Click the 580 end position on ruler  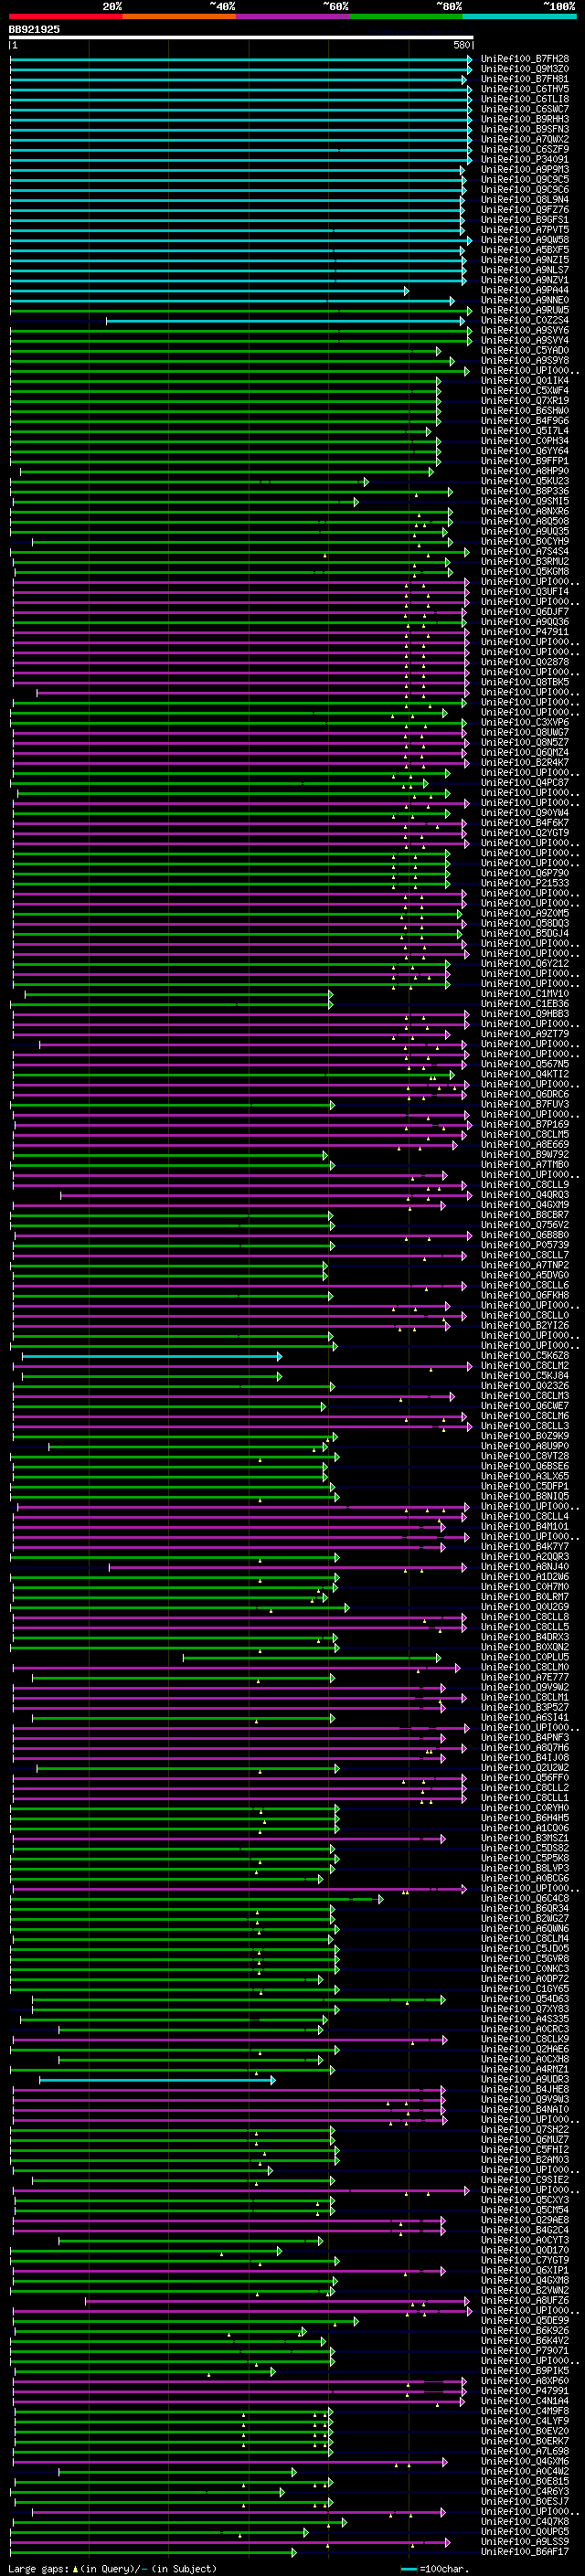[461, 46]
